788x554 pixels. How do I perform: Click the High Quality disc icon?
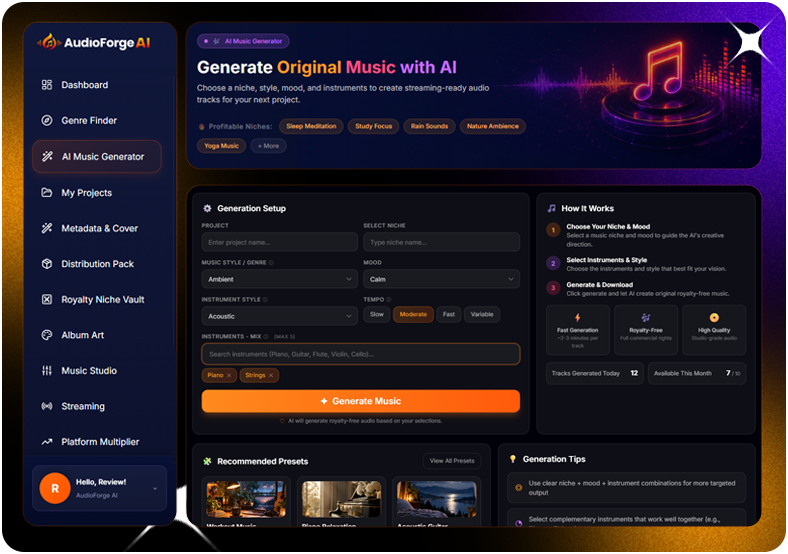pos(714,317)
